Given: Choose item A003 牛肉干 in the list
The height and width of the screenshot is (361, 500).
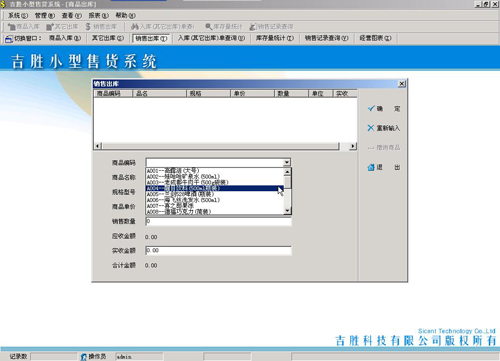Looking at the screenshot, I should point(215,182).
